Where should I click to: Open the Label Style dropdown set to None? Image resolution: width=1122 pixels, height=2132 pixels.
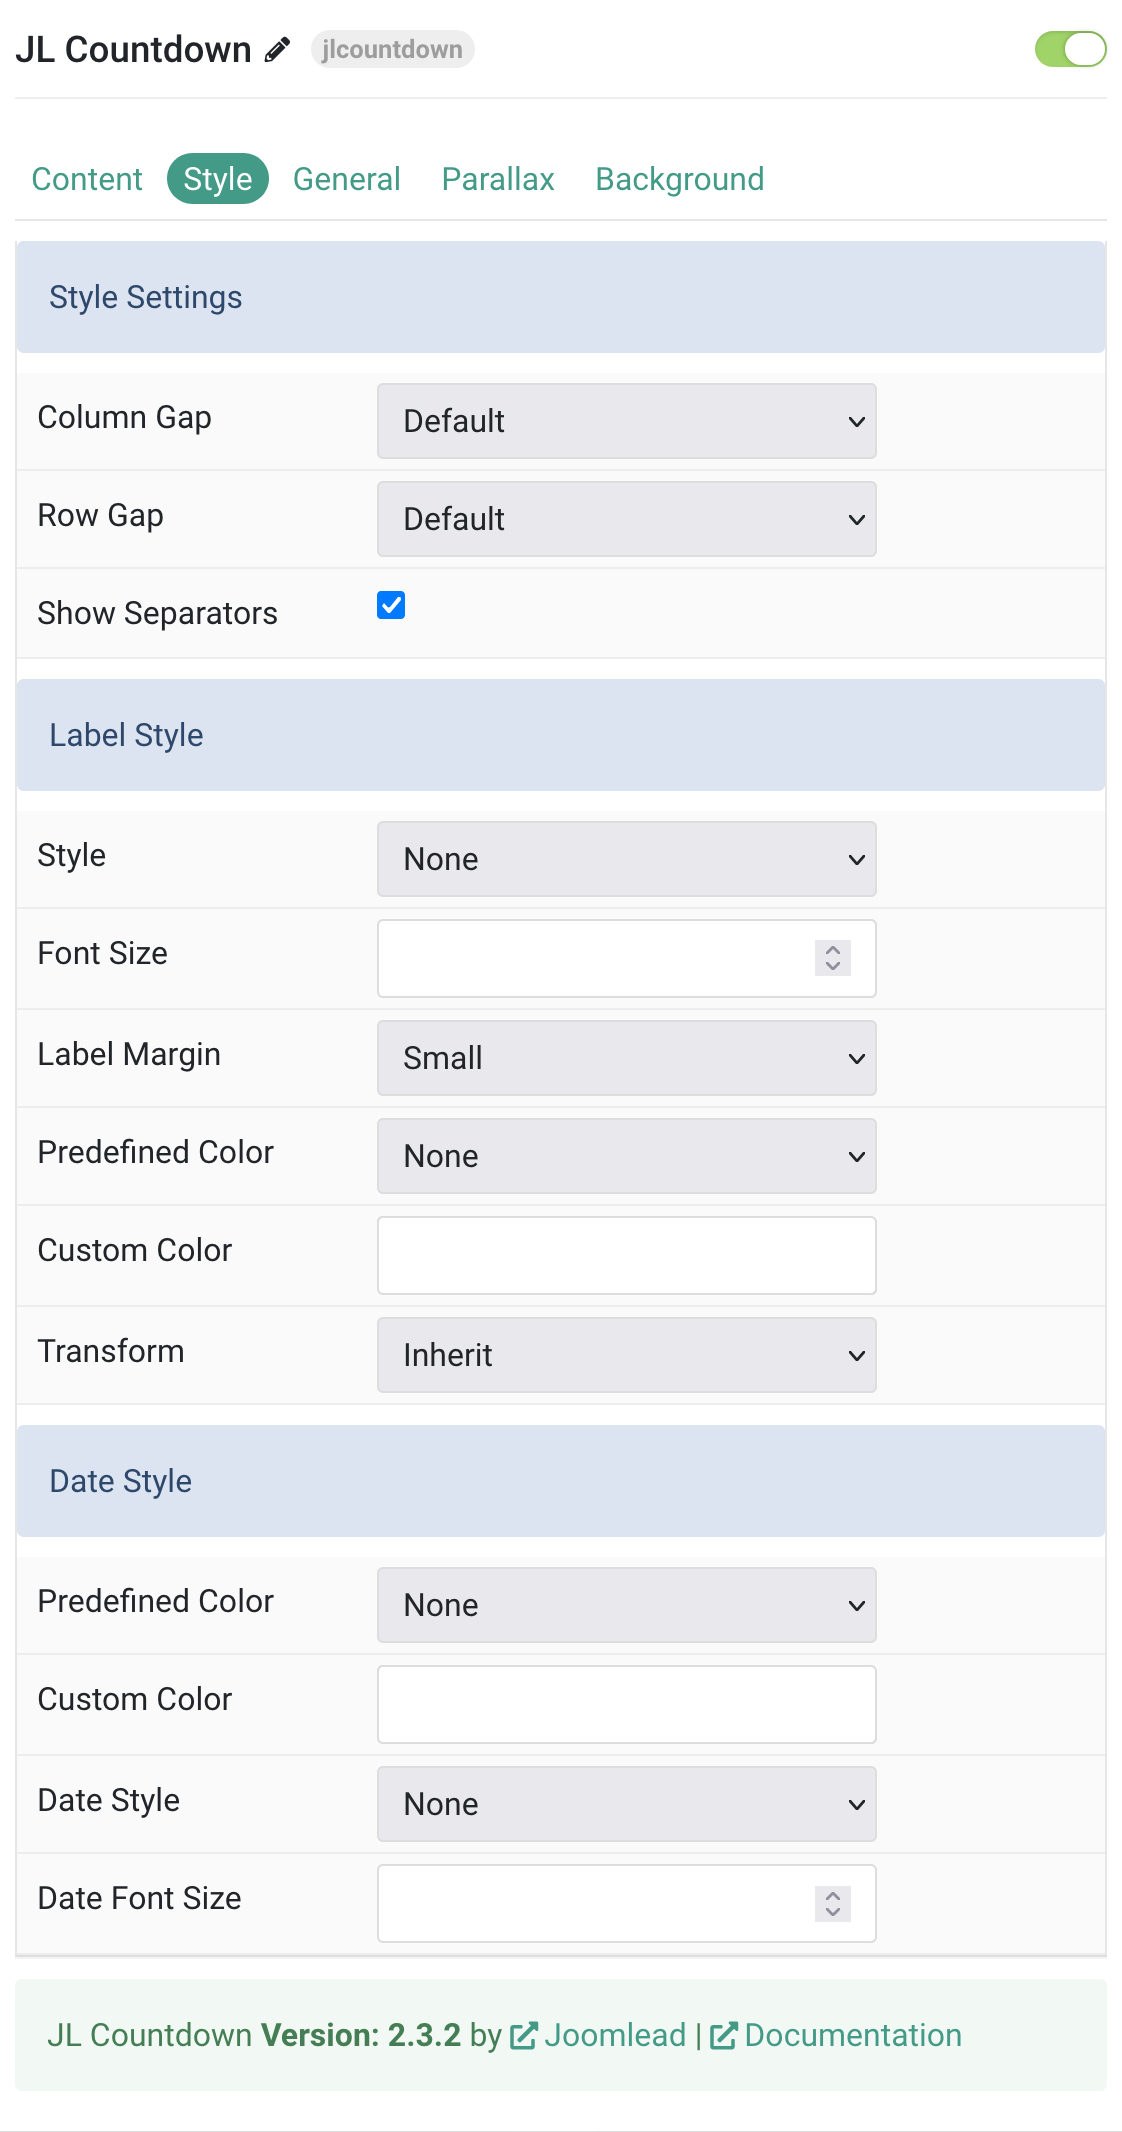click(627, 859)
